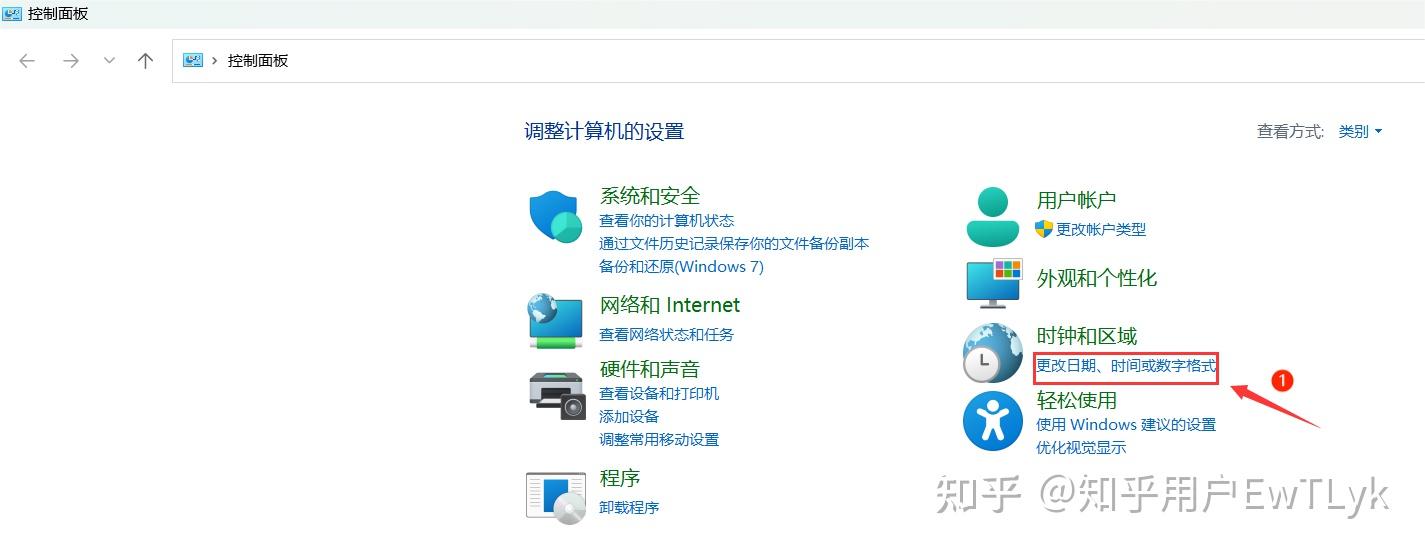Image resolution: width=1425 pixels, height=558 pixels.
Task: Open 备份和还原(Windows 7) link
Action: click(681, 266)
